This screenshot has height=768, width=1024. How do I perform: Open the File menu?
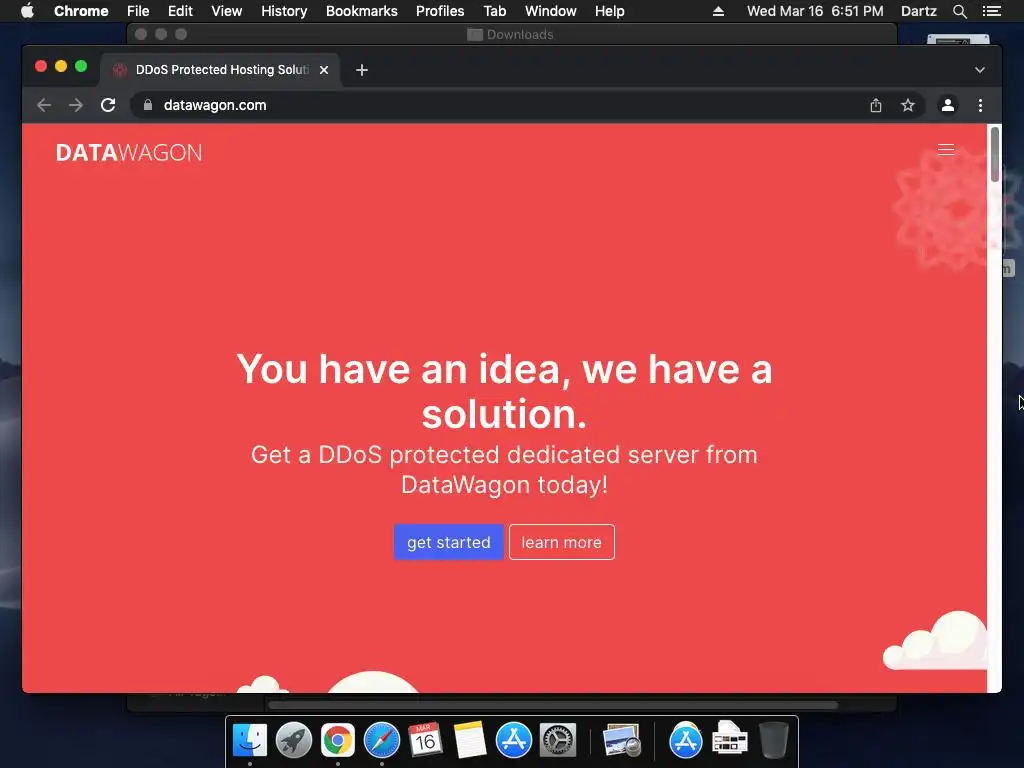coord(138,11)
